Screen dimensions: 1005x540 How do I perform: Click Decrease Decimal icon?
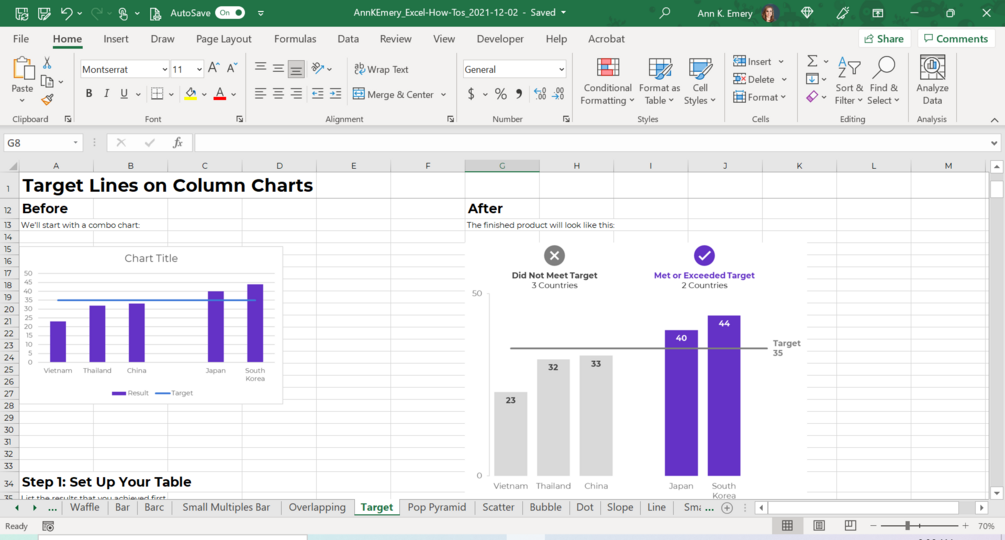pos(559,94)
